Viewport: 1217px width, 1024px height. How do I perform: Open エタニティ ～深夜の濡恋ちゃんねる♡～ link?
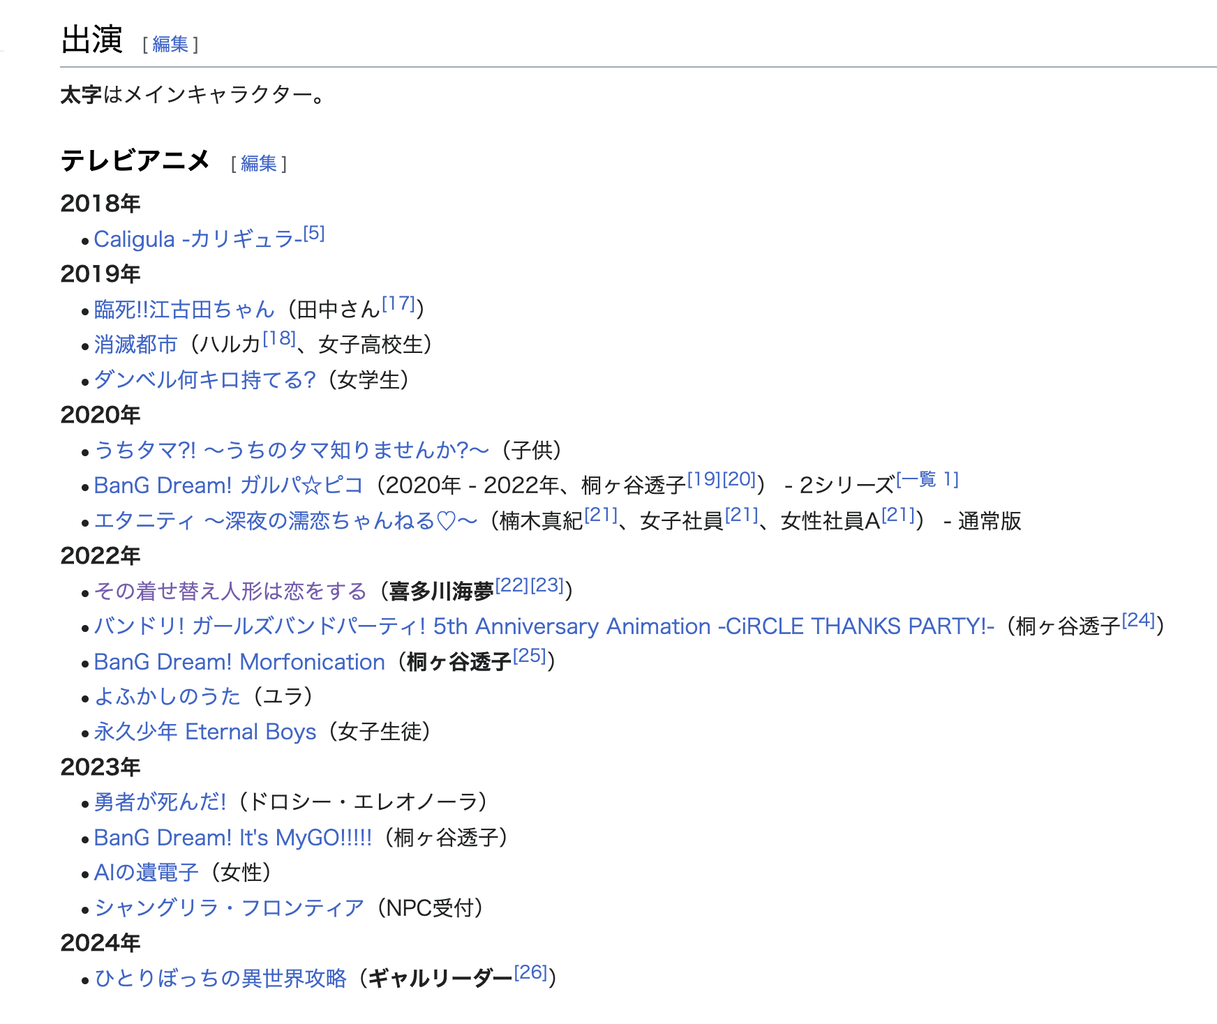tap(286, 521)
